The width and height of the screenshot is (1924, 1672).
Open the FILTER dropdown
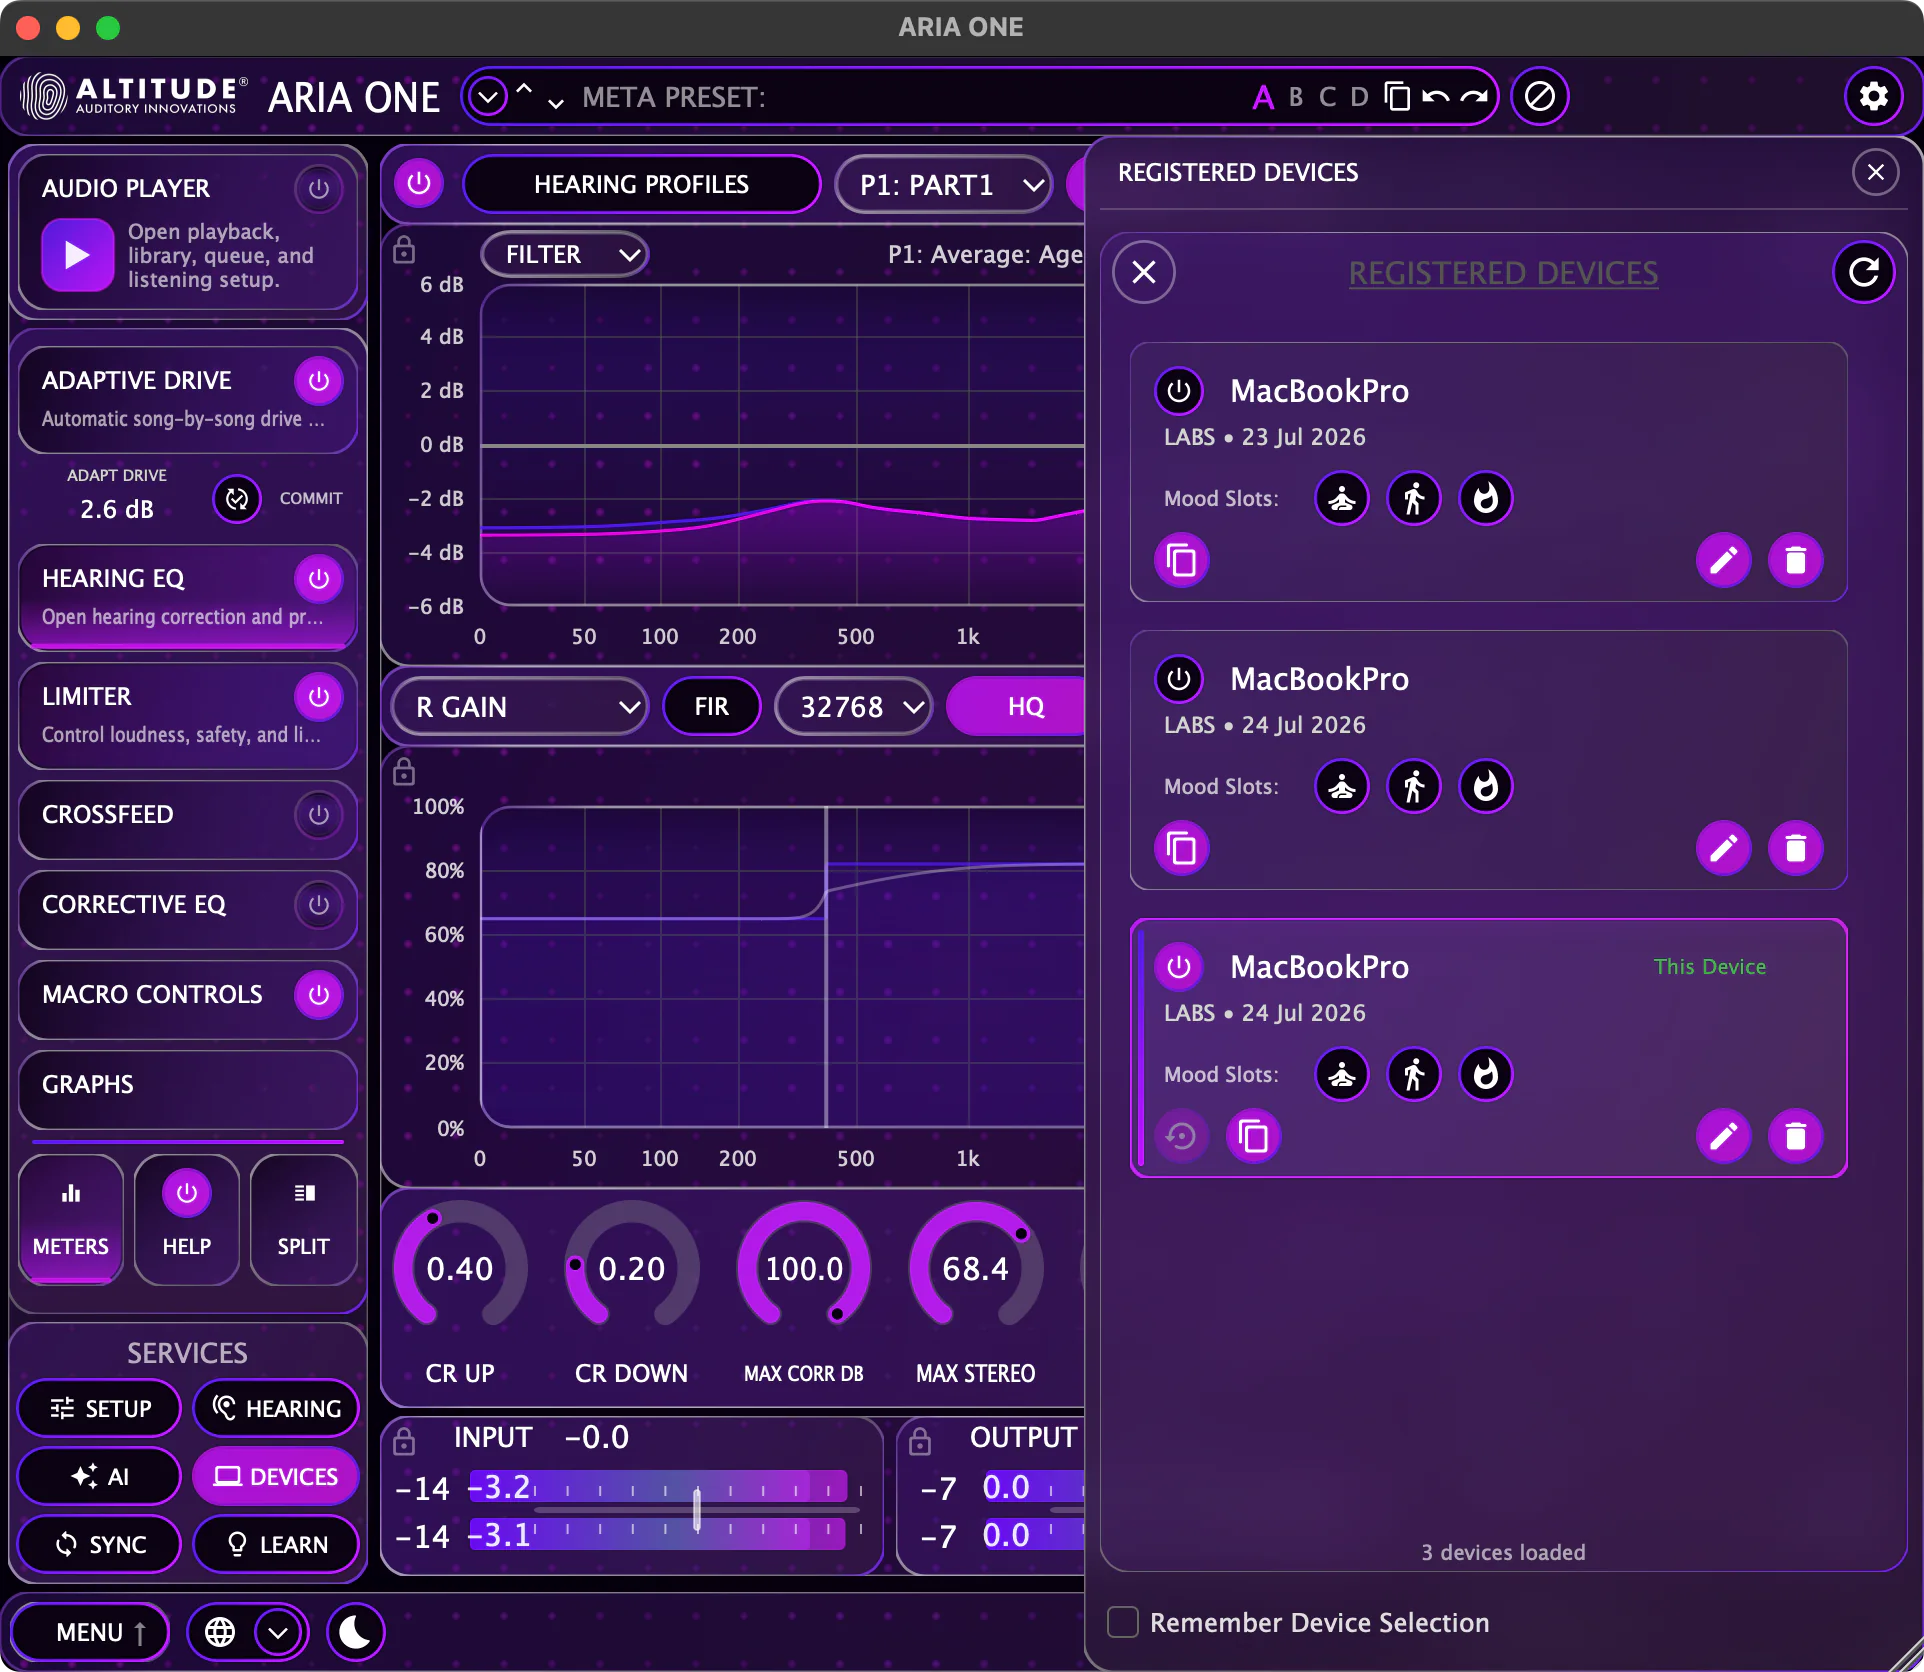click(565, 254)
